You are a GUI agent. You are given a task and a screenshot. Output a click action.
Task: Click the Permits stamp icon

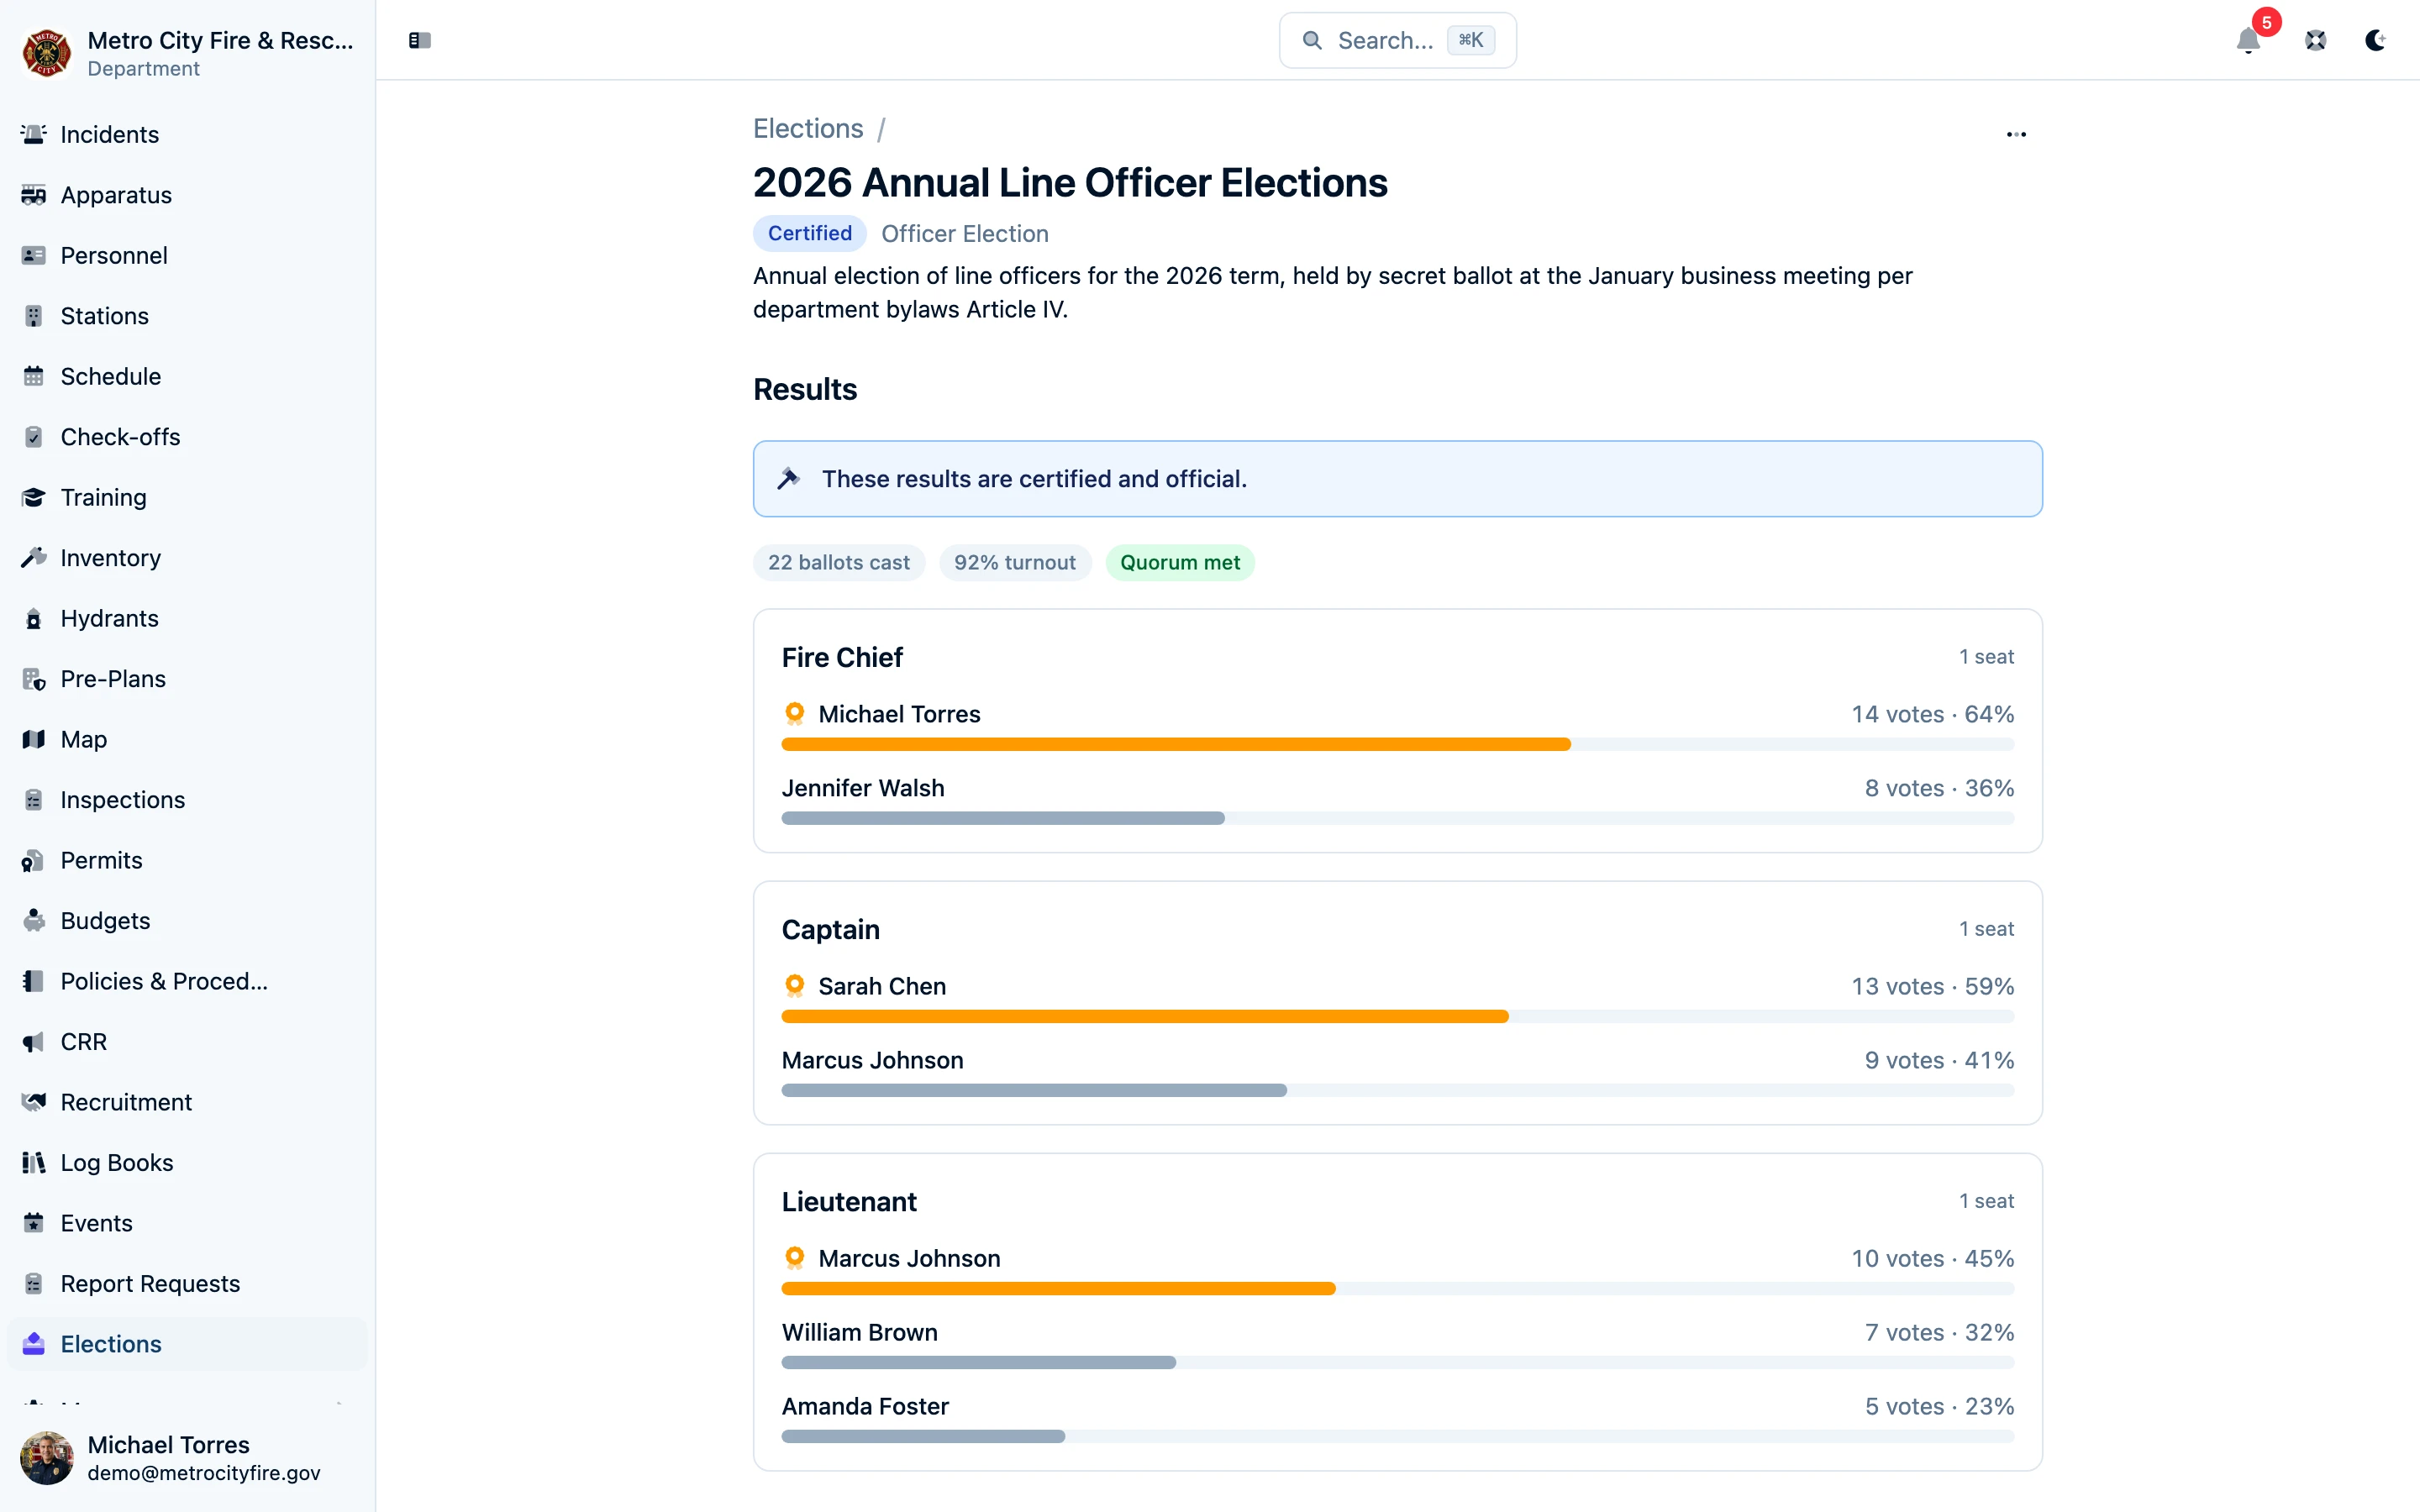[x=33, y=860]
